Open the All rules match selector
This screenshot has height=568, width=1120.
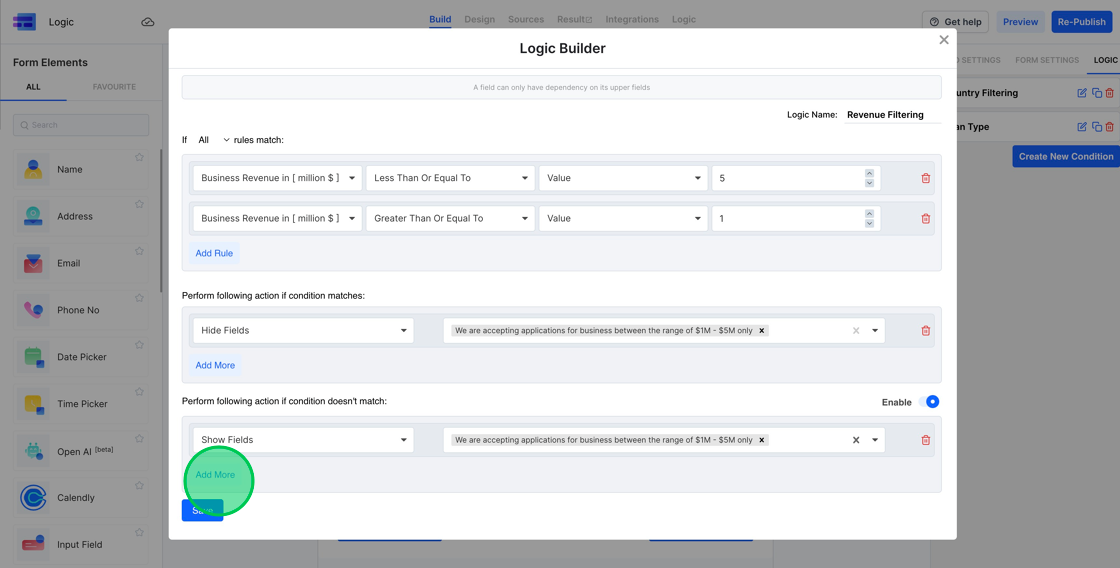[x=213, y=140]
